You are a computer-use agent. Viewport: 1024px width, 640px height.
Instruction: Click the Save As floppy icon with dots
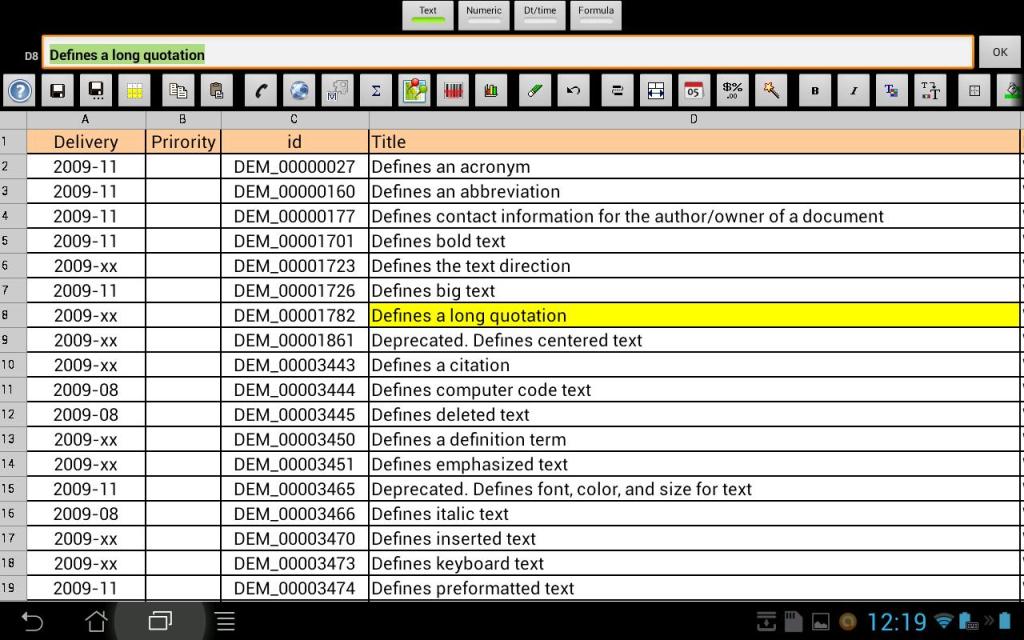click(x=96, y=91)
